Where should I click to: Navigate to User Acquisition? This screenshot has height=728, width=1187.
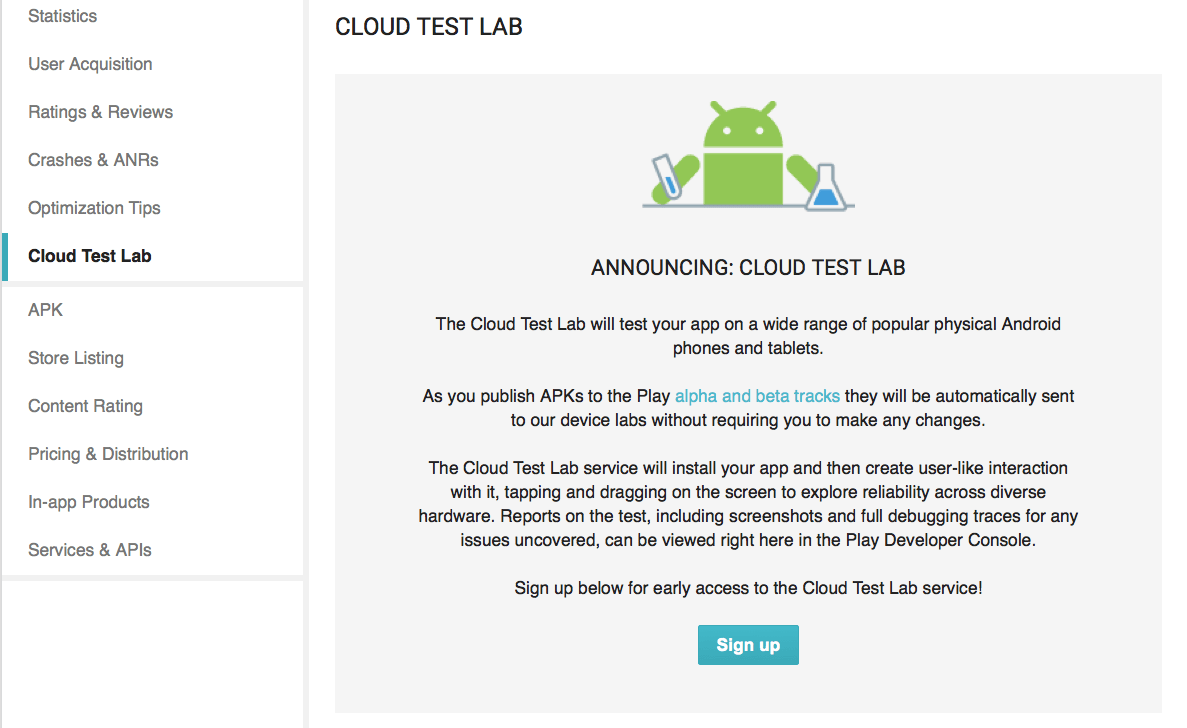pos(90,64)
